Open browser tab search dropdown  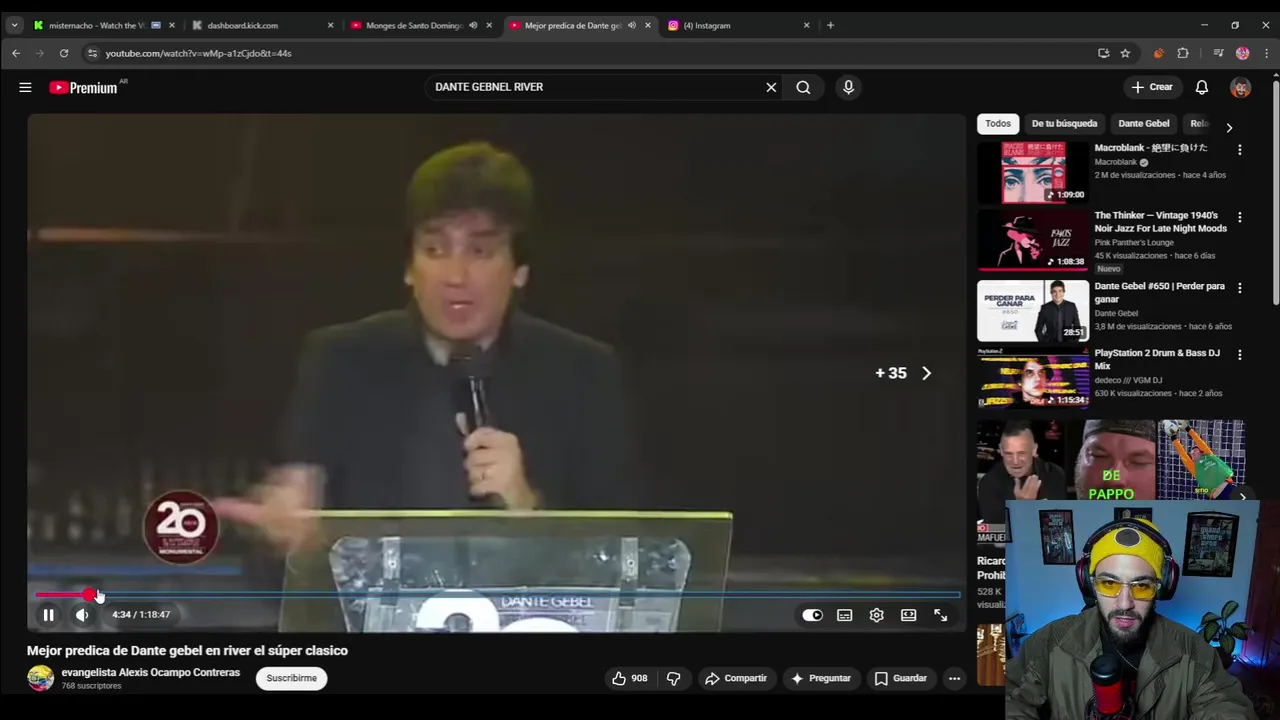[14, 25]
